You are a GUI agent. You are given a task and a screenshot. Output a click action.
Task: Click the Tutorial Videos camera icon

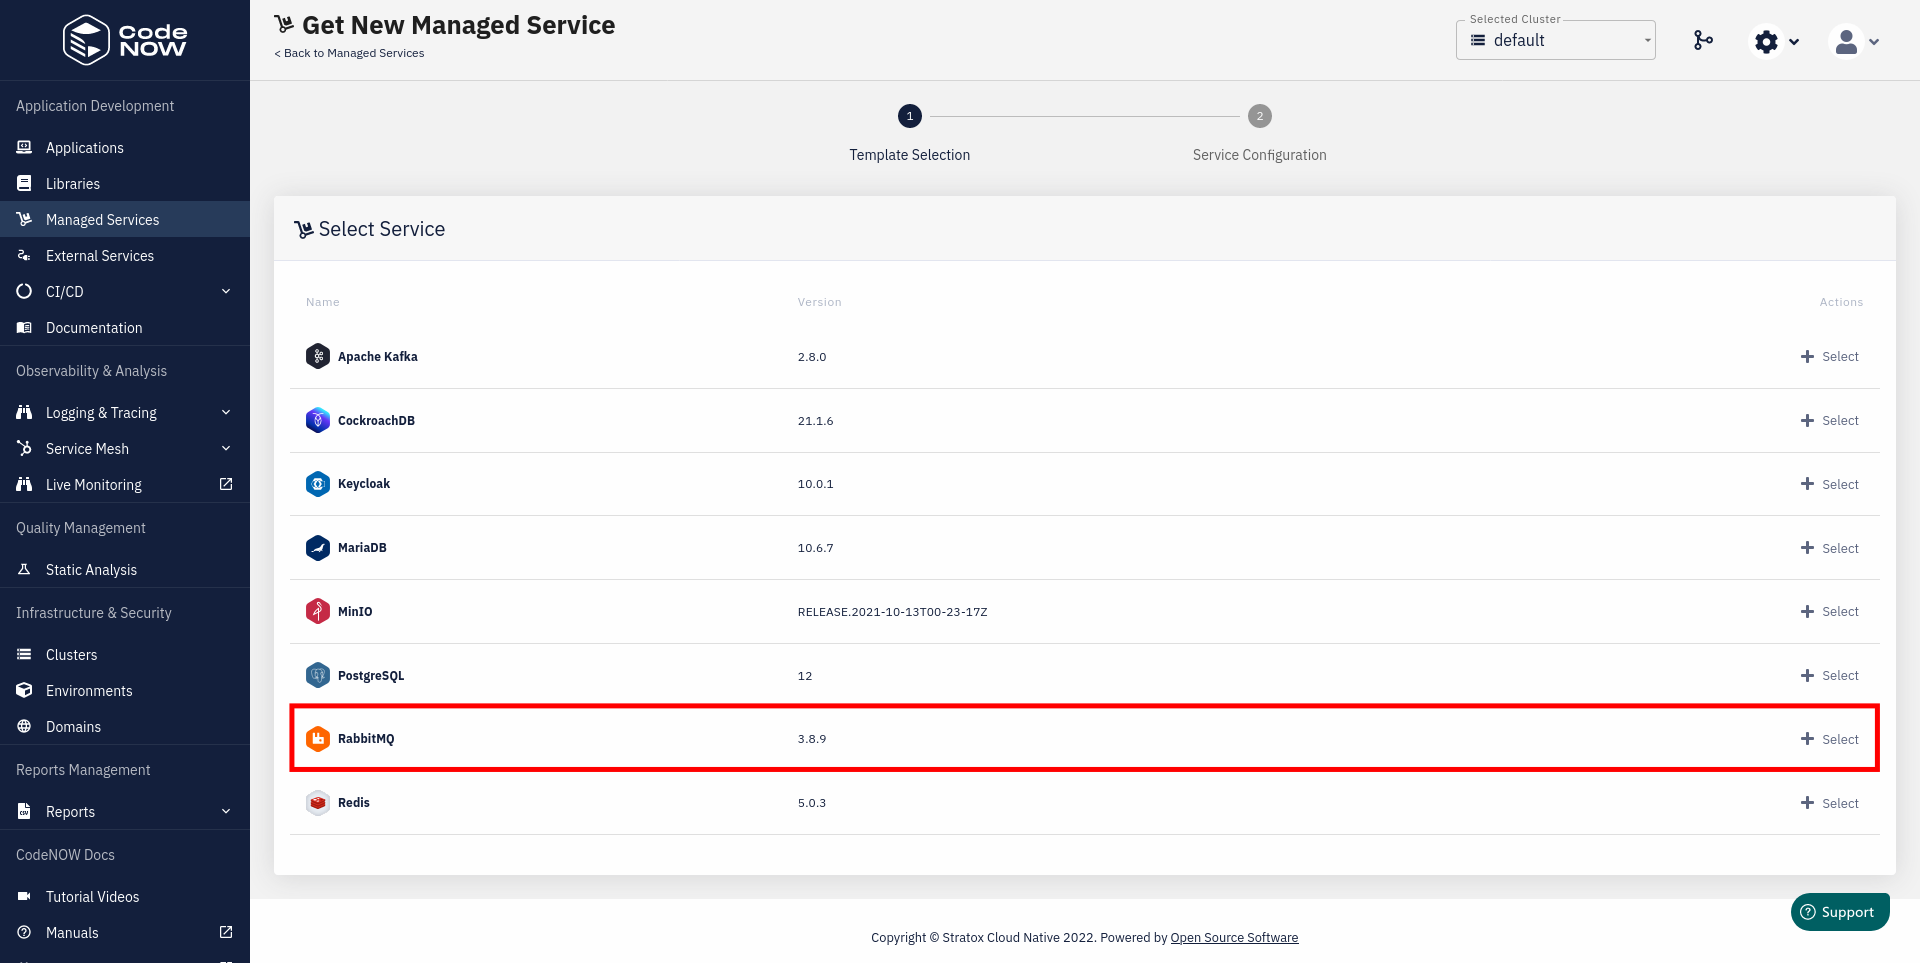pos(24,896)
